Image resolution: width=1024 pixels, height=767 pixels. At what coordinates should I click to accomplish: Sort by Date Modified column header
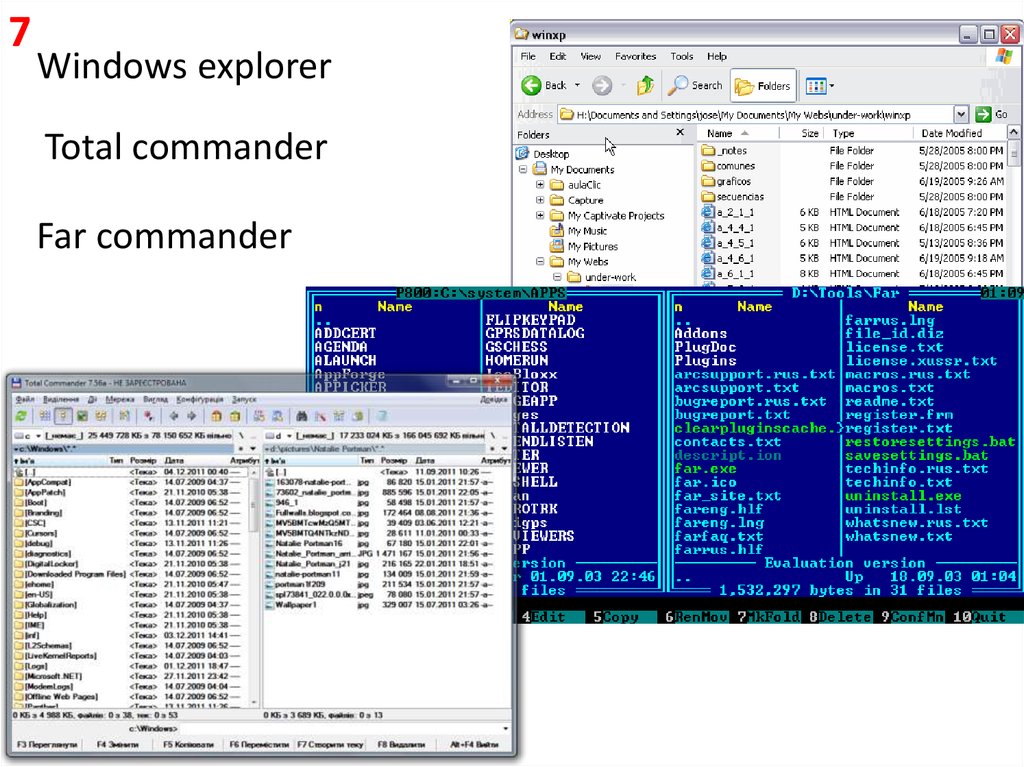[951, 133]
